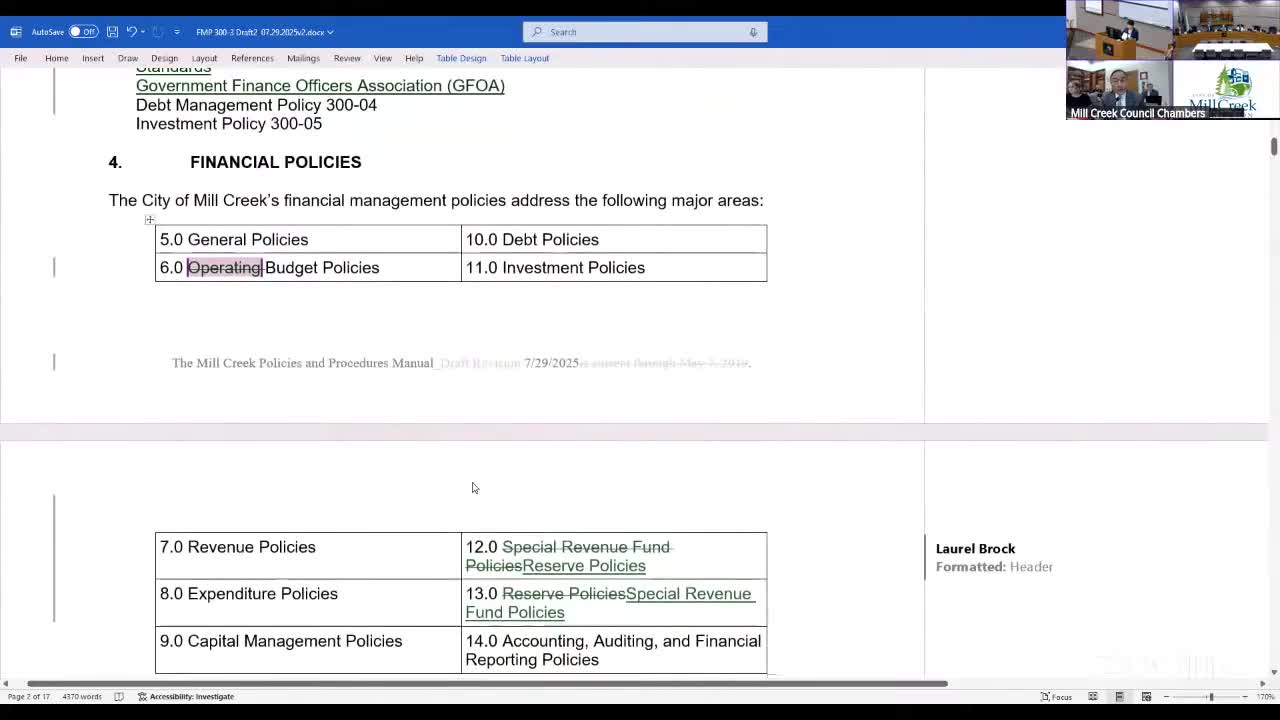Viewport: 1280px width, 720px height.
Task: Select the Print Layout view icon
Action: click(1120, 697)
